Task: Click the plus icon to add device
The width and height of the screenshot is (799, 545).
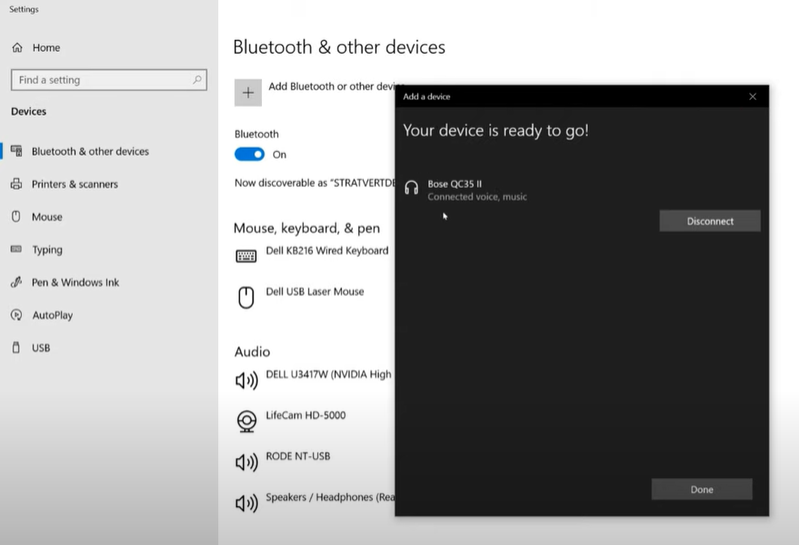Action: [x=248, y=92]
